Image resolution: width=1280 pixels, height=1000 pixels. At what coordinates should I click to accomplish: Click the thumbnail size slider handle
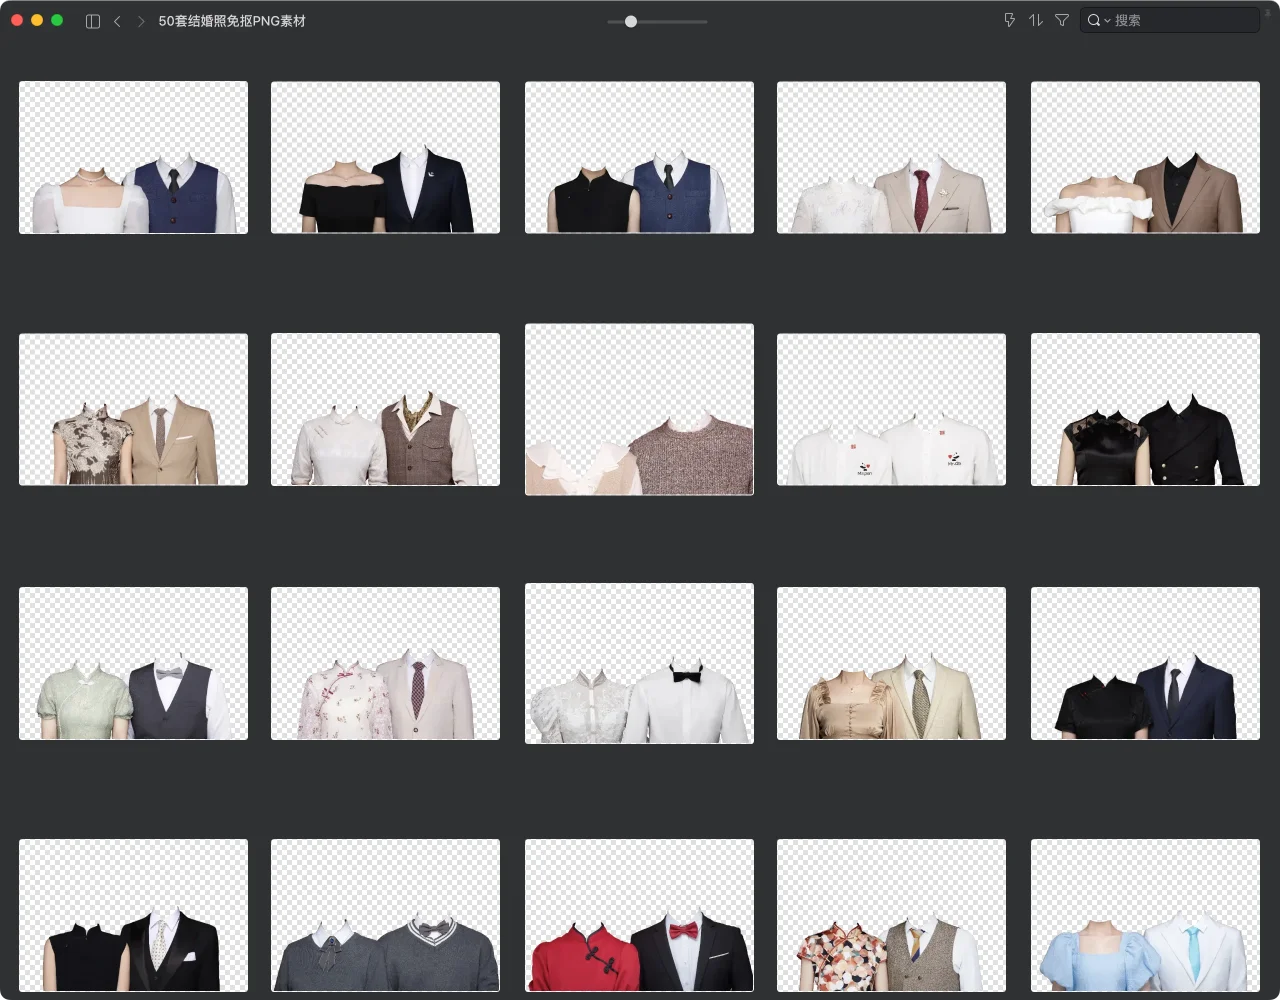point(631,21)
